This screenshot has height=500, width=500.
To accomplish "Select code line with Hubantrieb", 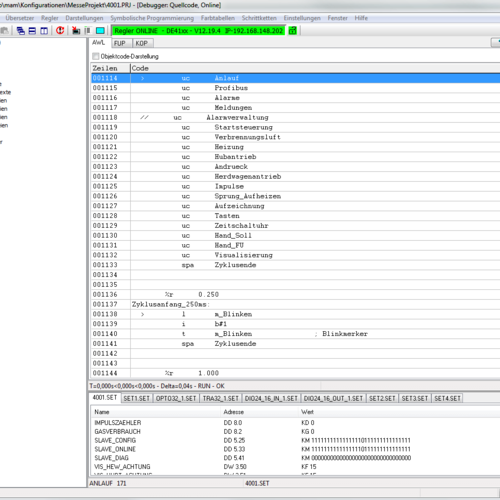I will [x=295, y=157].
